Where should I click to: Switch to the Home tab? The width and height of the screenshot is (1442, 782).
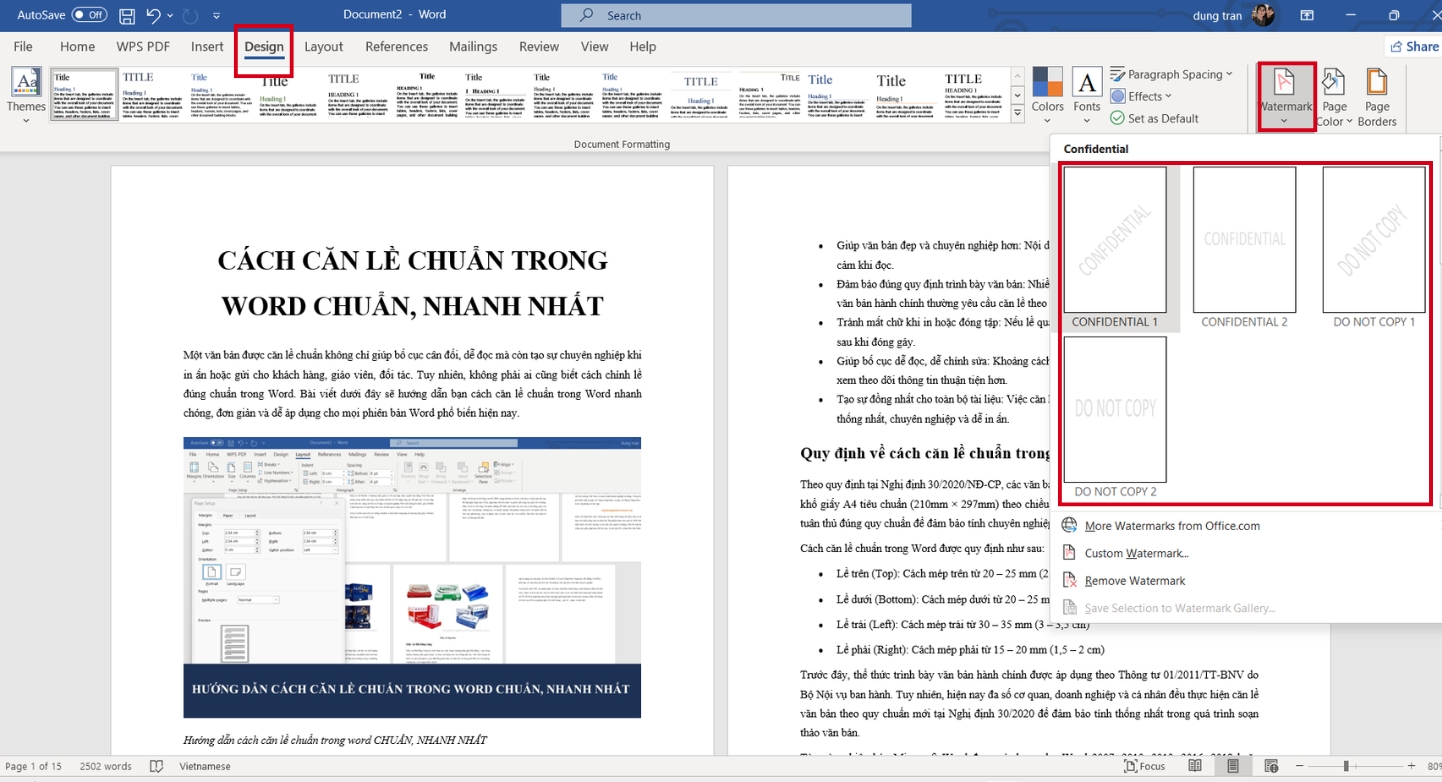coord(77,46)
